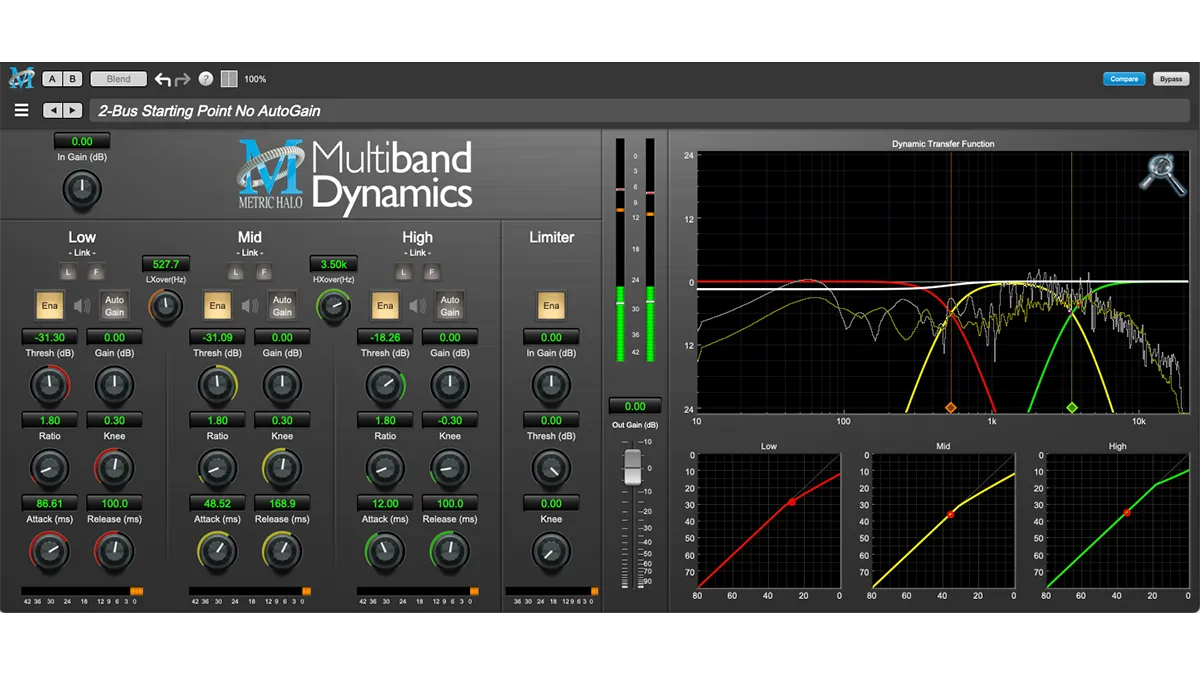
Task: Click the HXover 3.50k value field
Action: 333,264
